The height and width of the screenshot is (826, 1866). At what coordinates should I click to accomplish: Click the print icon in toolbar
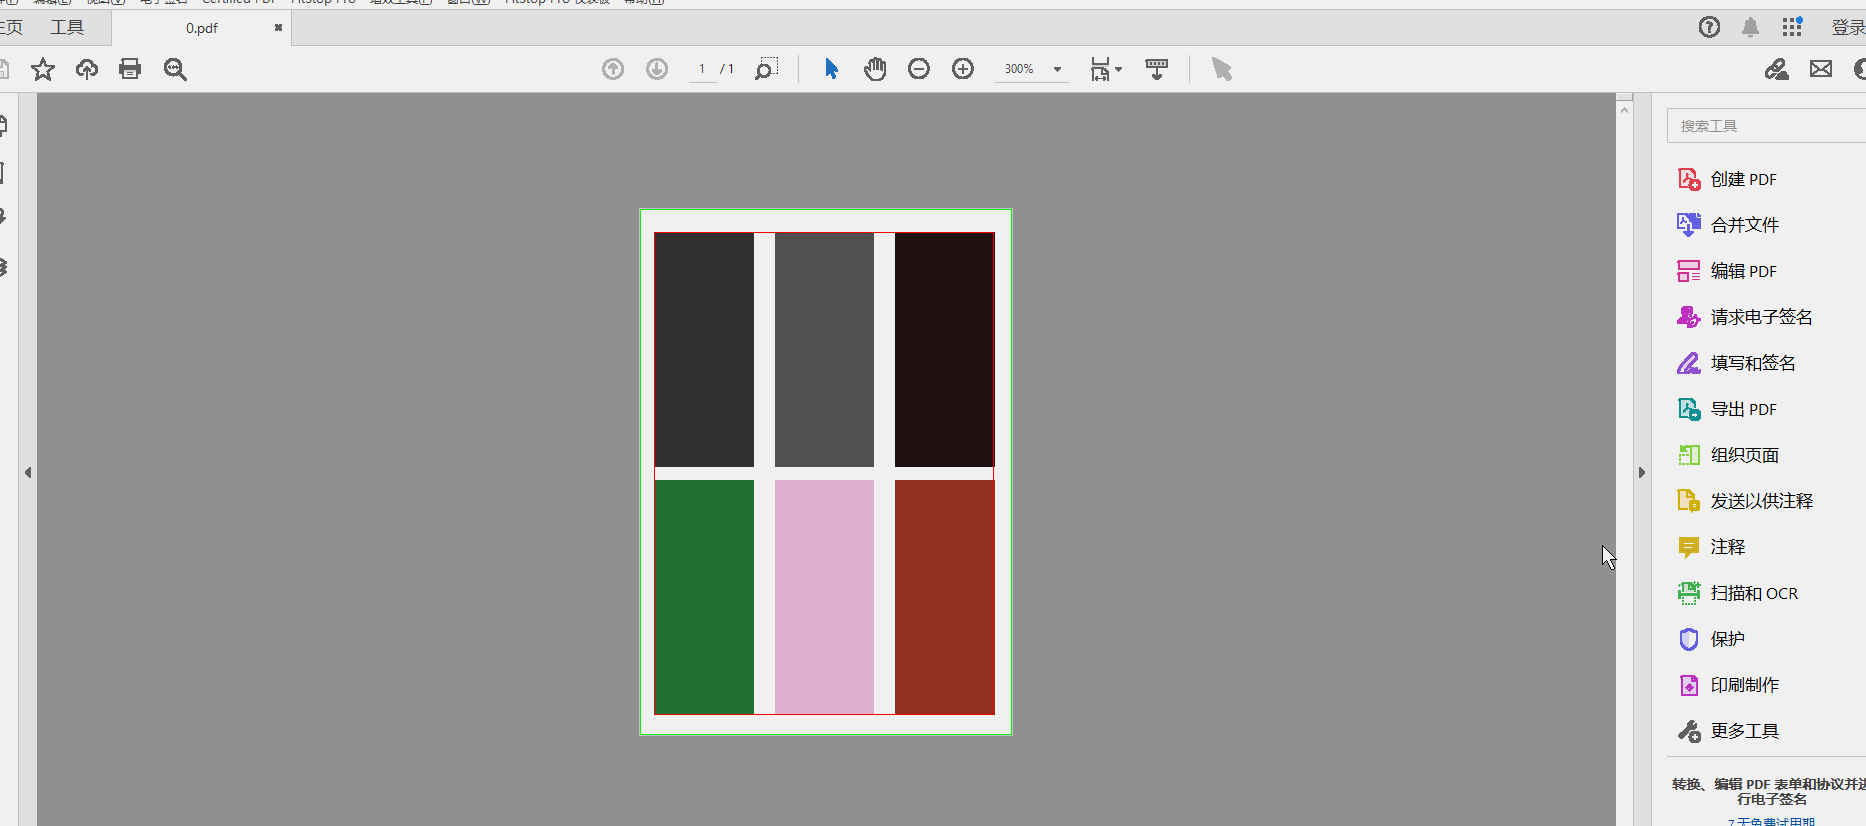point(130,69)
